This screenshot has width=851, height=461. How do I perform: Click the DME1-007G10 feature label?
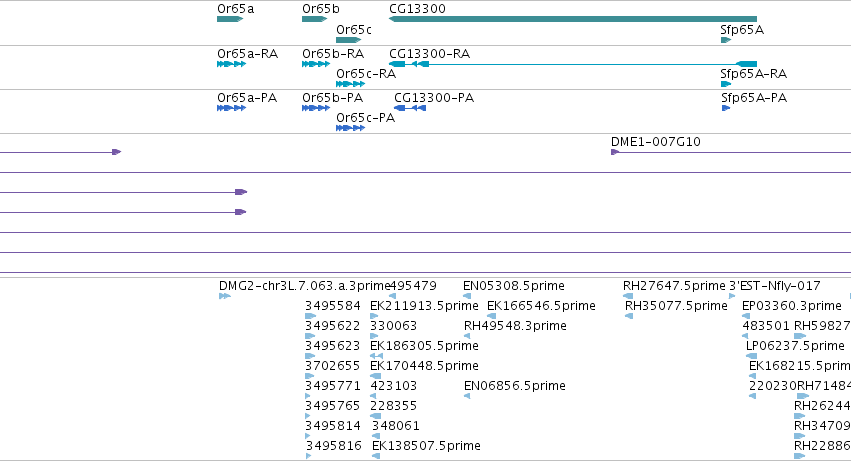click(x=656, y=142)
